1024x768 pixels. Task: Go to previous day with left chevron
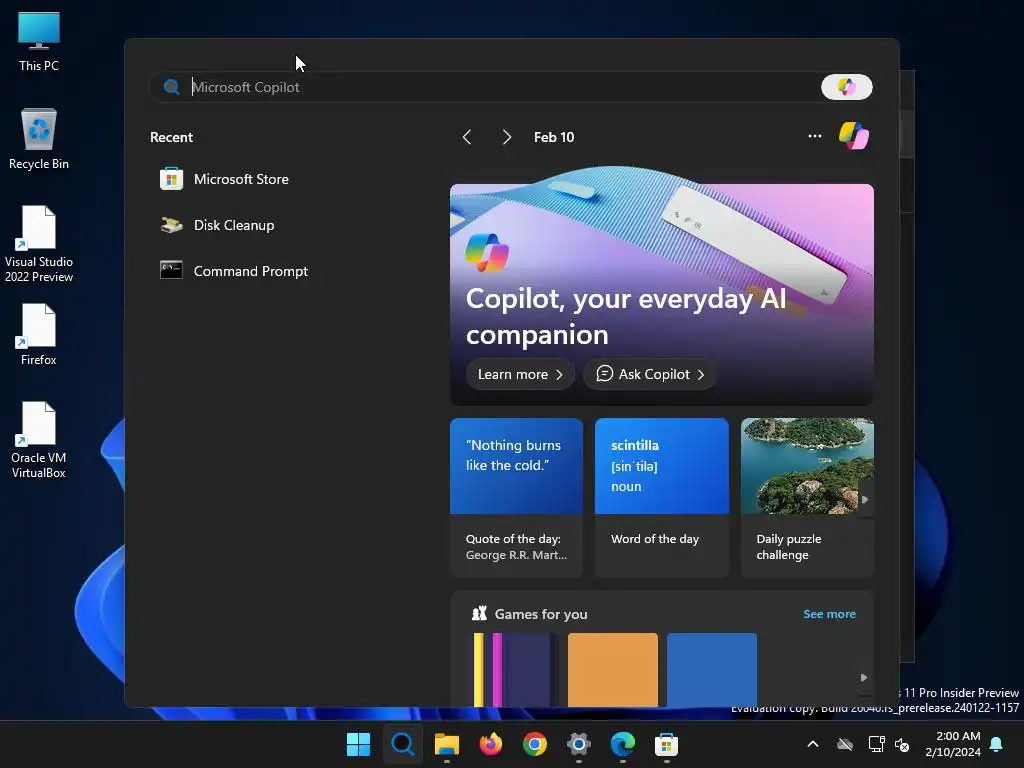pos(467,137)
